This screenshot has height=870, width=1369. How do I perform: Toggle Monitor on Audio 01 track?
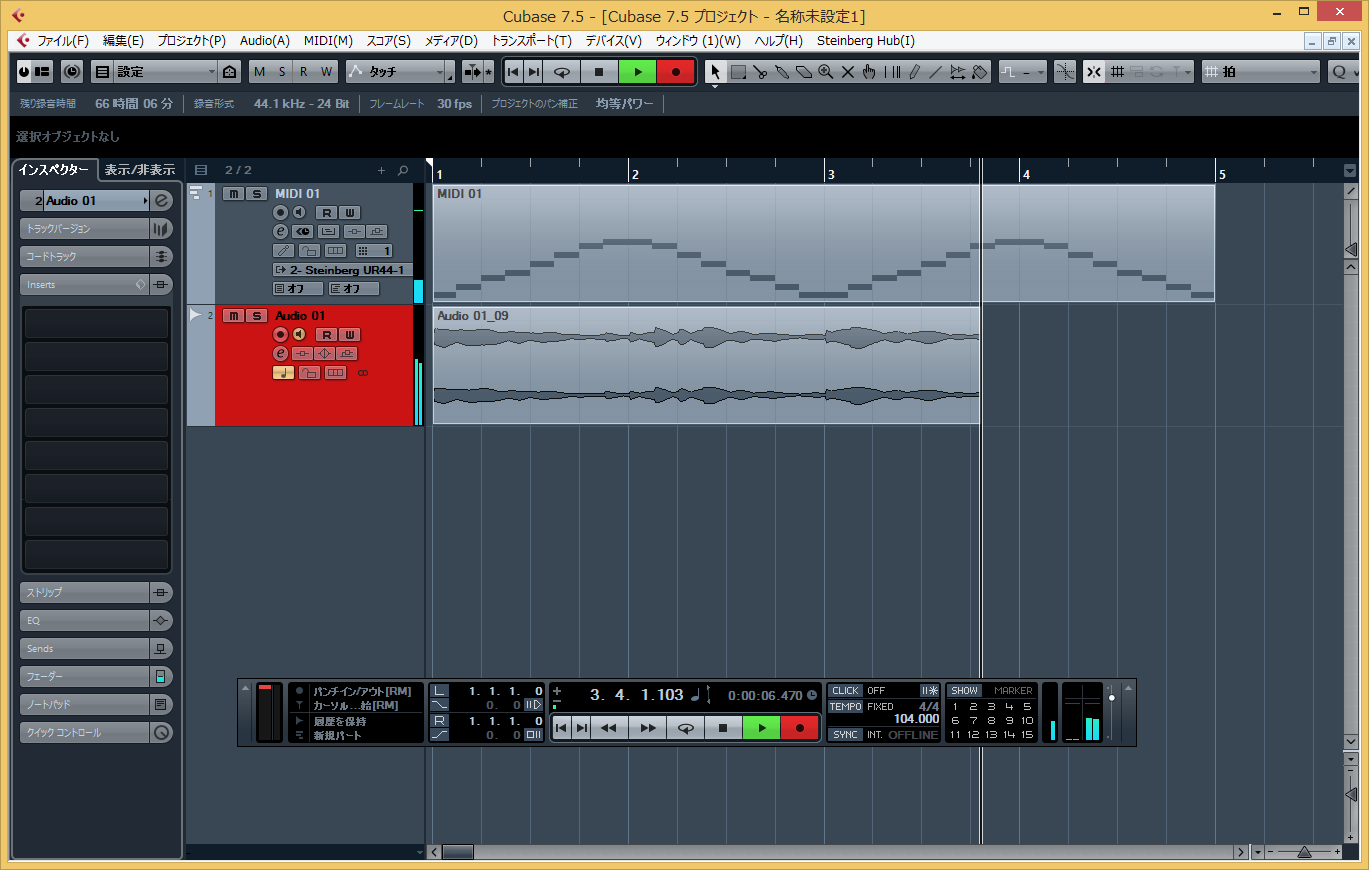point(298,334)
